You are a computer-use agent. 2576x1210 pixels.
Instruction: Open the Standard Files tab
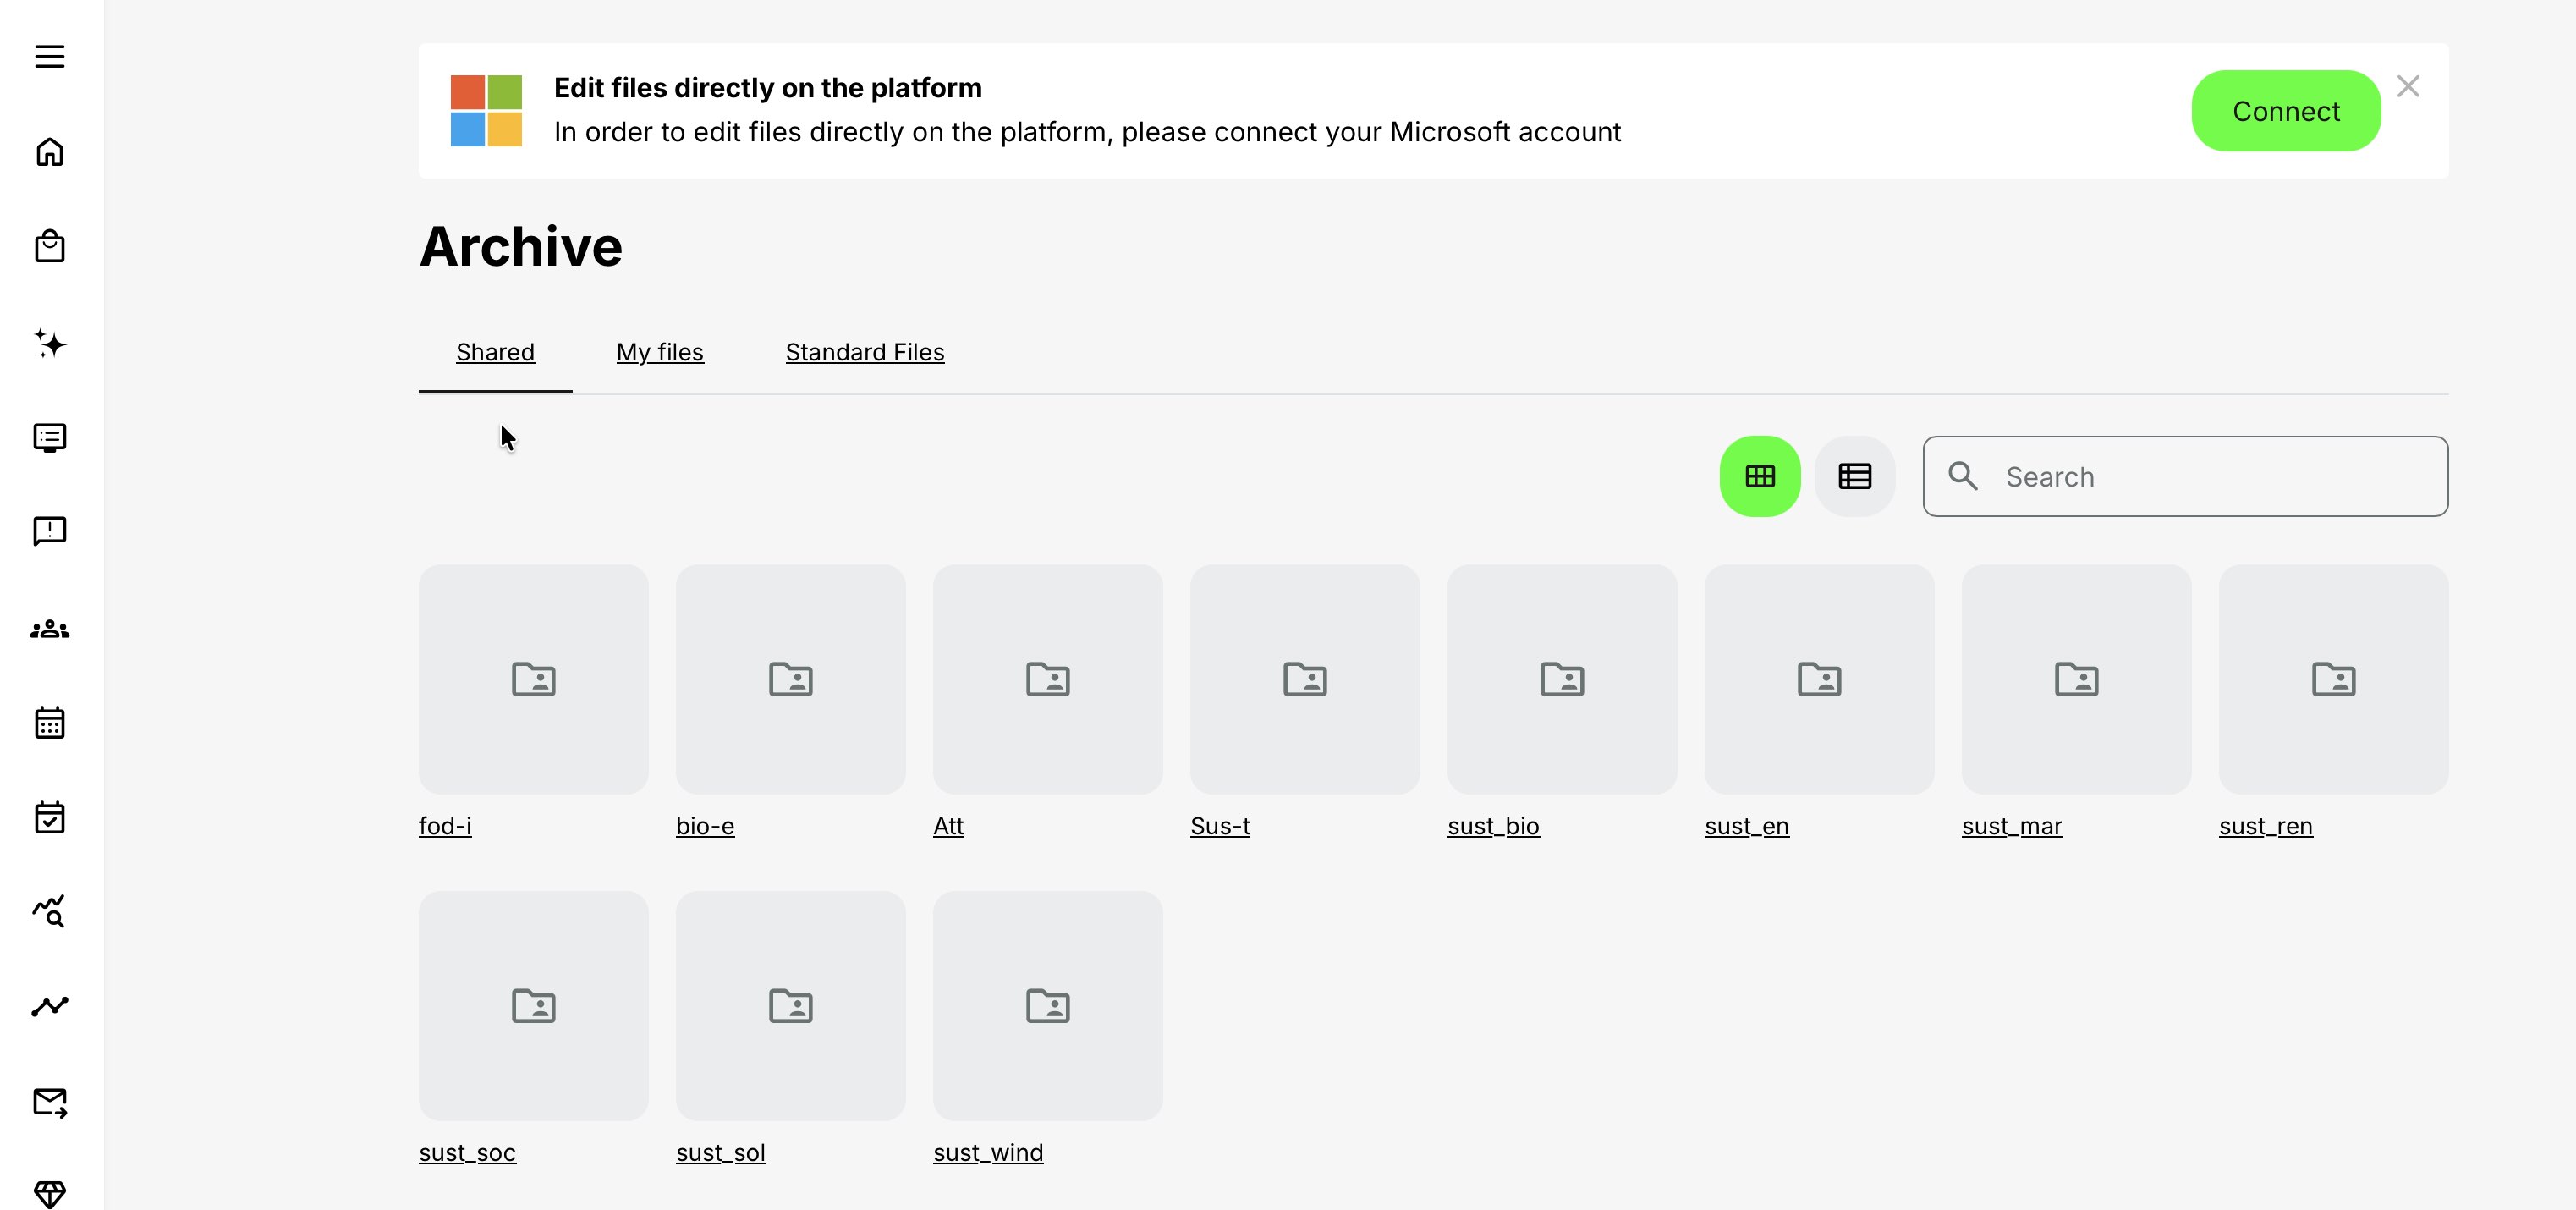coord(865,352)
